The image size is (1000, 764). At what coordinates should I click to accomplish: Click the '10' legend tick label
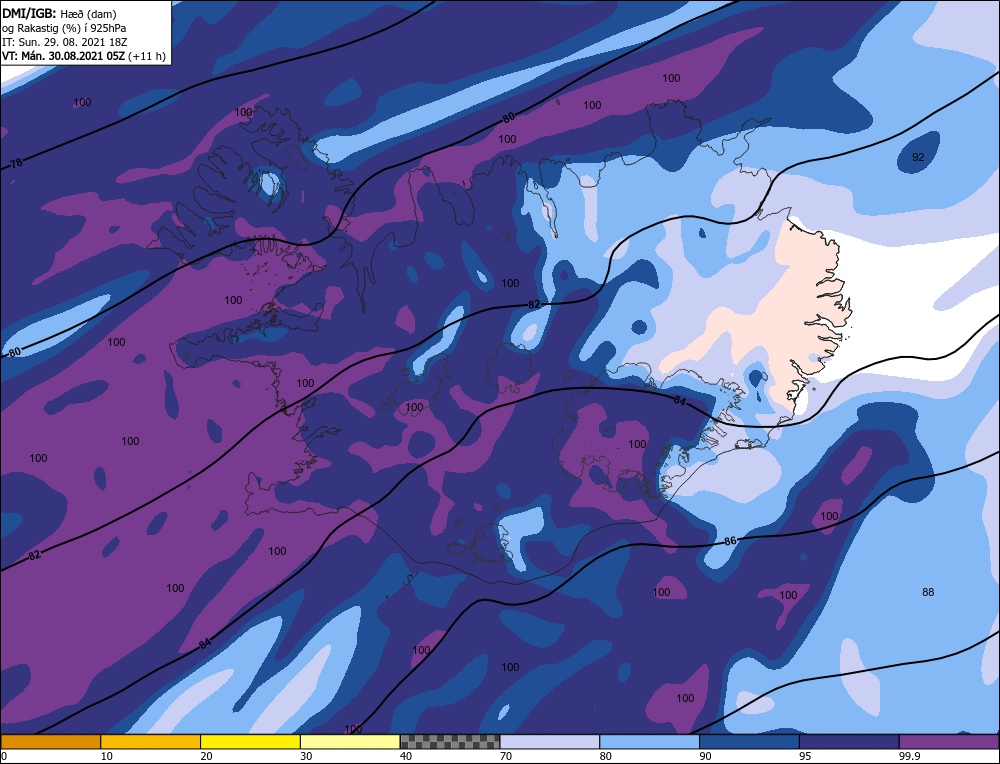pos(107,756)
